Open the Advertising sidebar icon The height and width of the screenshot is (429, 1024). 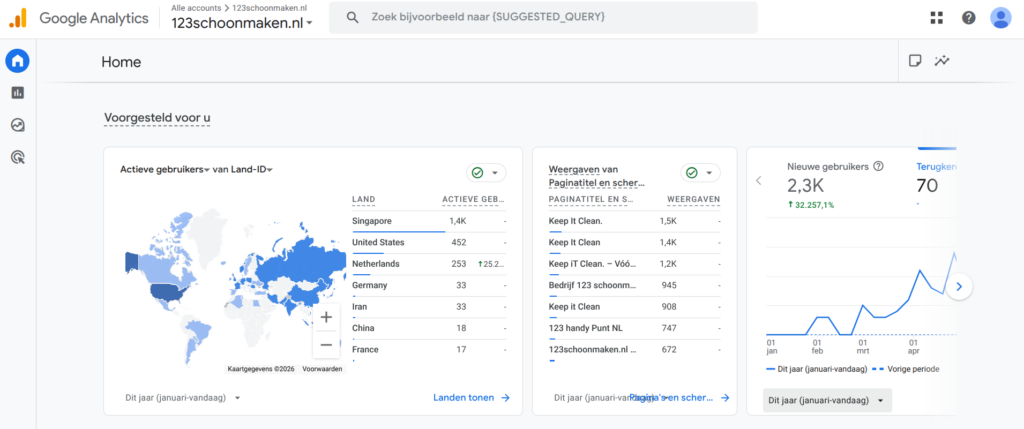click(x=18, y=157)
